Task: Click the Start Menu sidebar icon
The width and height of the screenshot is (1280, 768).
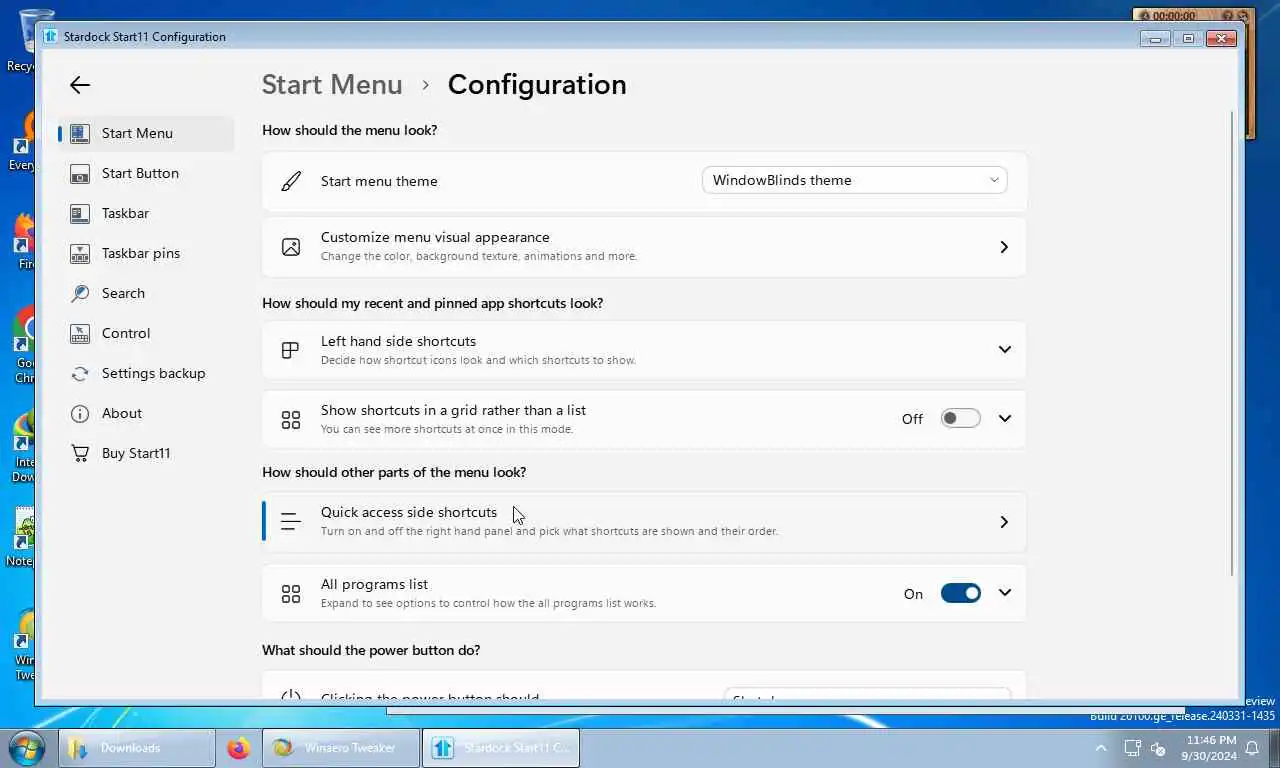Action: point(80,133)
